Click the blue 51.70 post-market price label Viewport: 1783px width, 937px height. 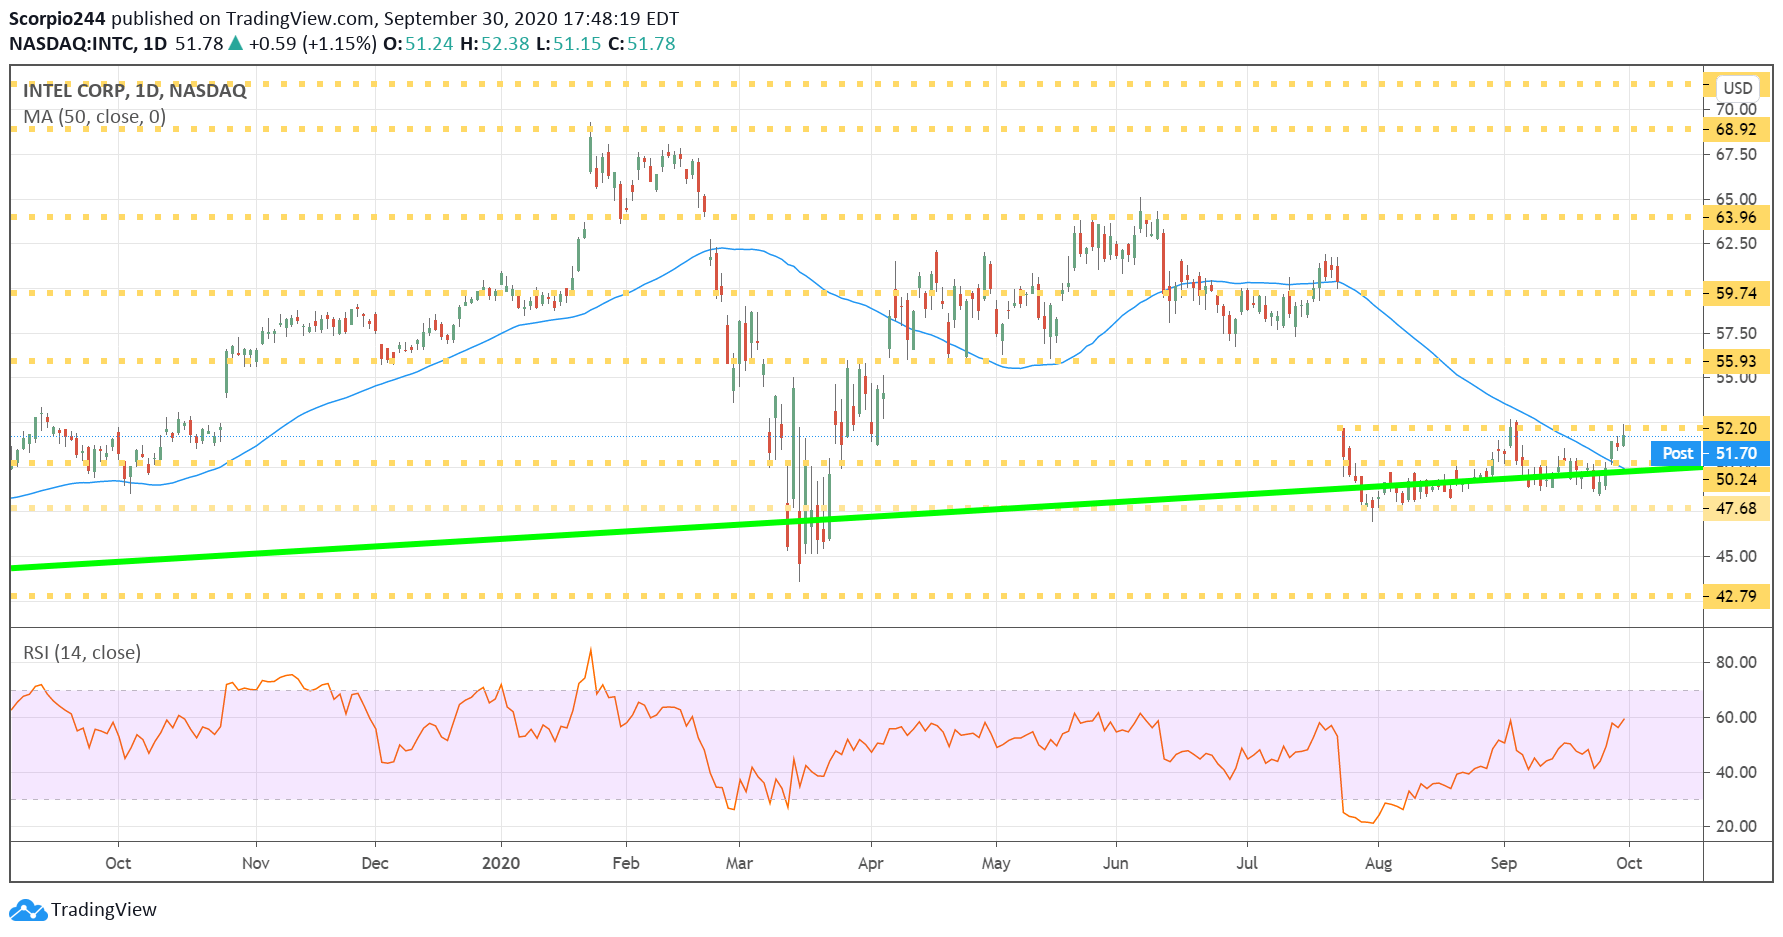[x=1736, y=453]
